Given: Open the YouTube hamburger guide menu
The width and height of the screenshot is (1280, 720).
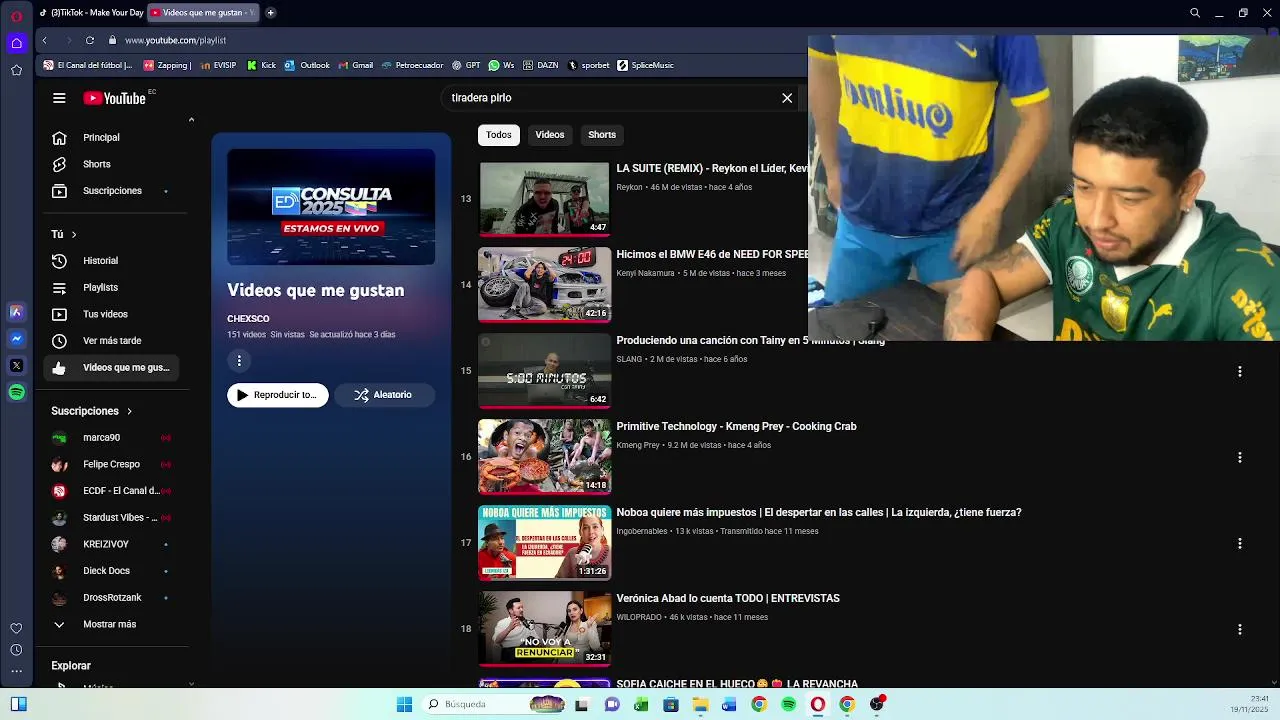Looking at the screenshot, I should [x=59, y=98].
